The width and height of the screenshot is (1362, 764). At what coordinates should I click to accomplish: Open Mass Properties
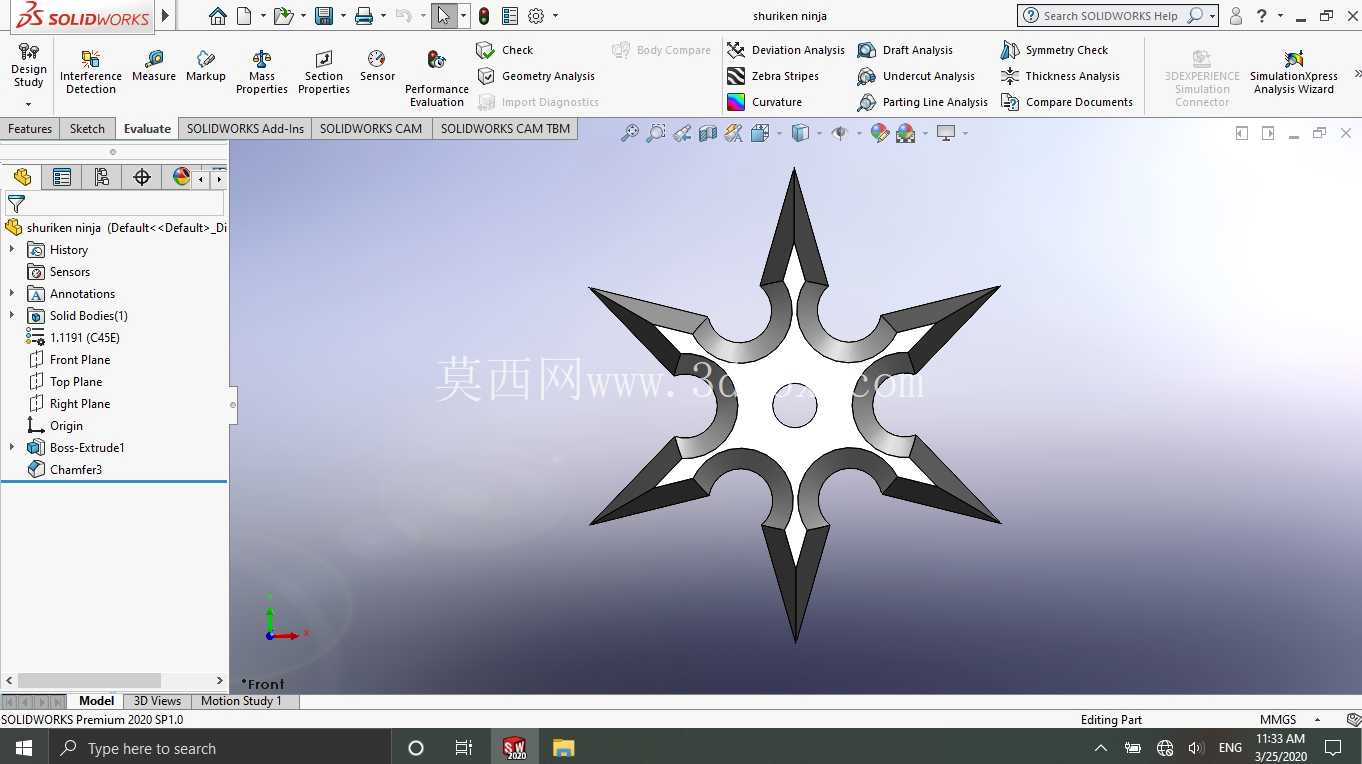(x=262, y=70)
